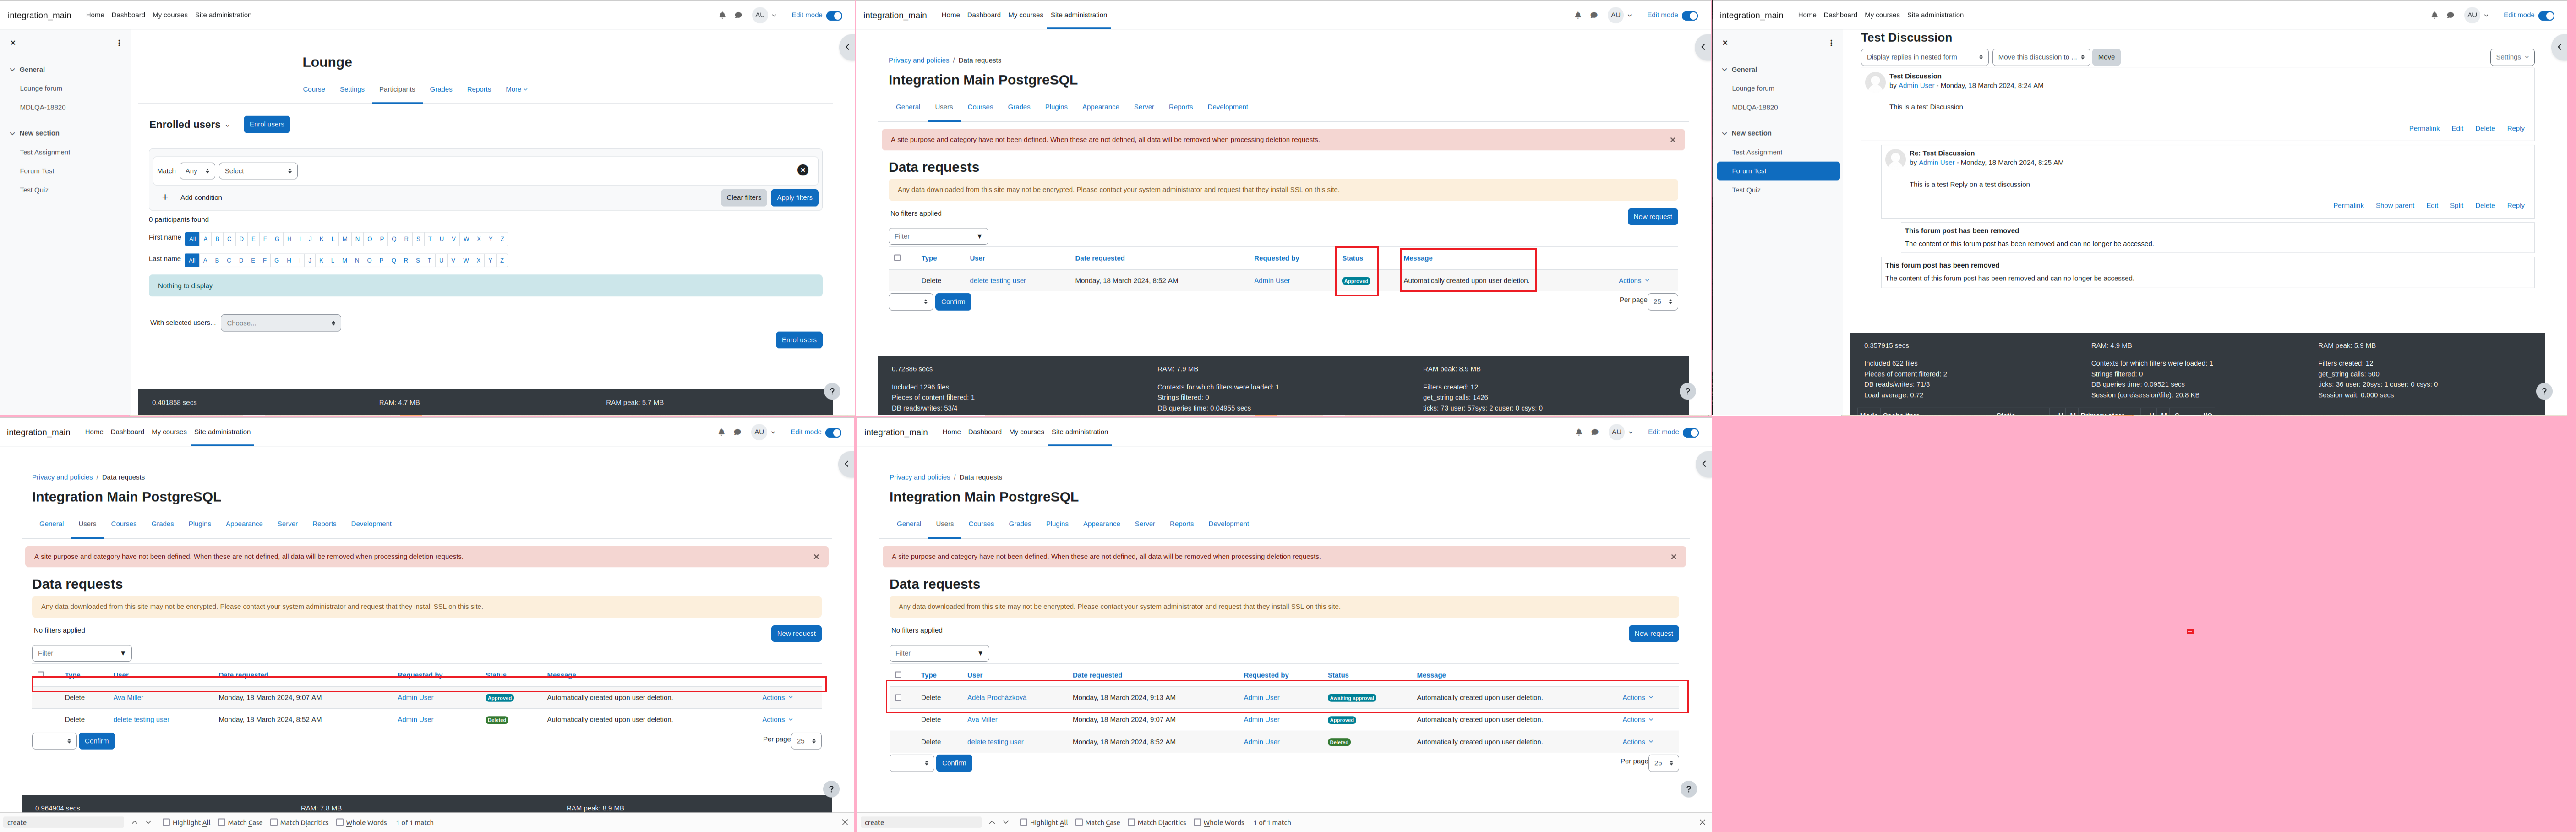Open Filter box on single-request Data requests page
This screenshot has height=832, width=2576.
pyautogui.click(x=938, y=236)
